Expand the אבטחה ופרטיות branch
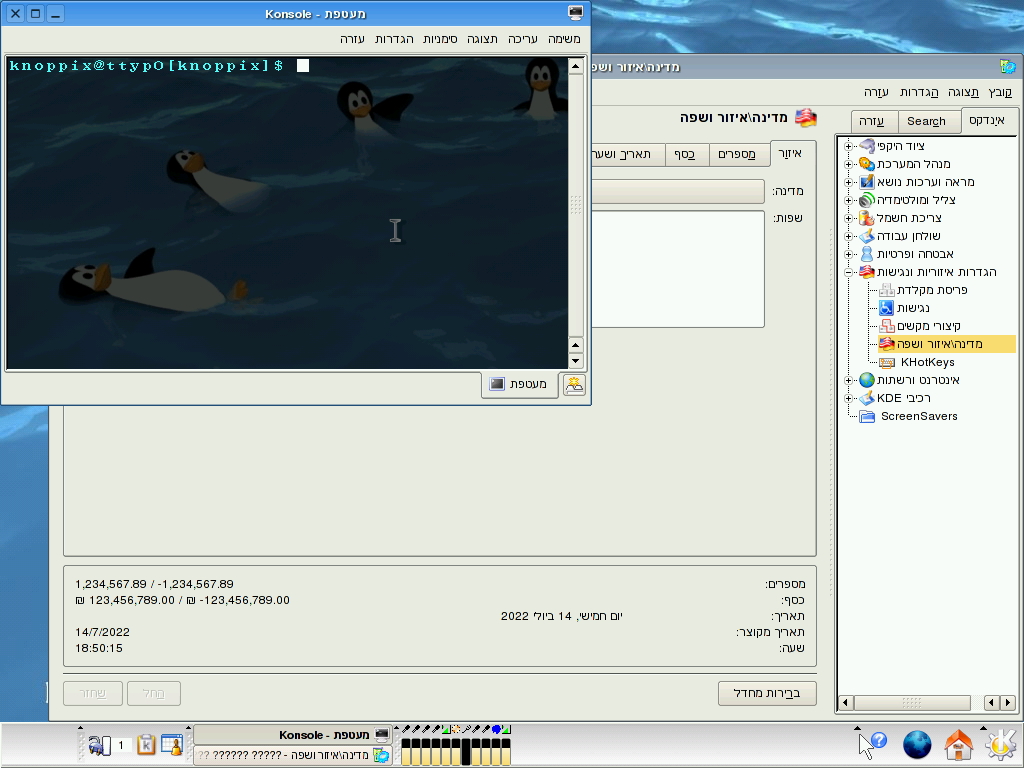The width and height of the screenshot is (1024, 768). click(848, 254)
